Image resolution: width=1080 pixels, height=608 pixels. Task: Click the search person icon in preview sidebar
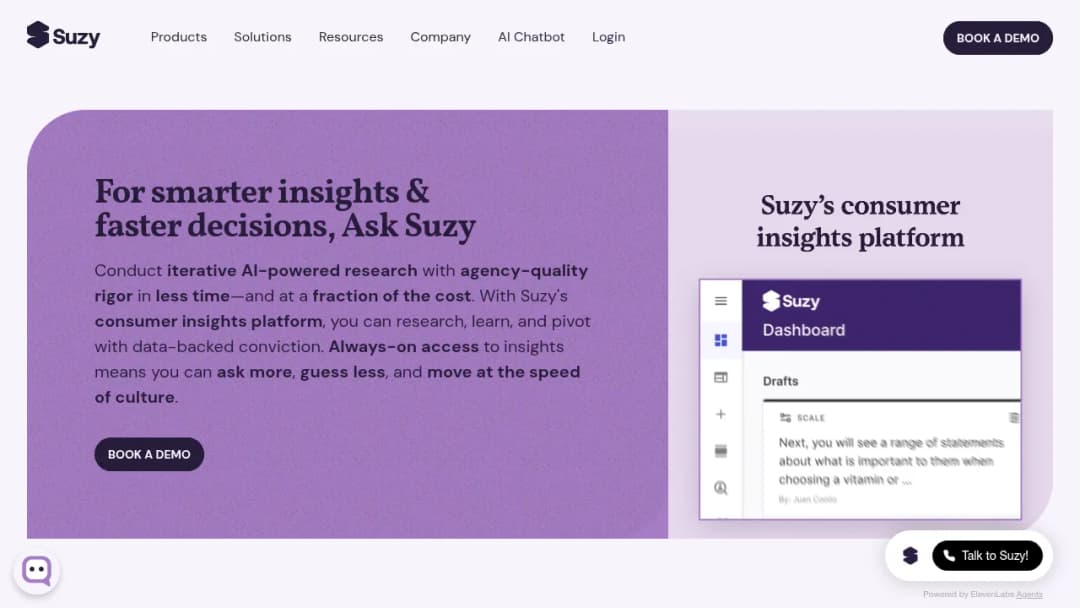coord(720,488)
